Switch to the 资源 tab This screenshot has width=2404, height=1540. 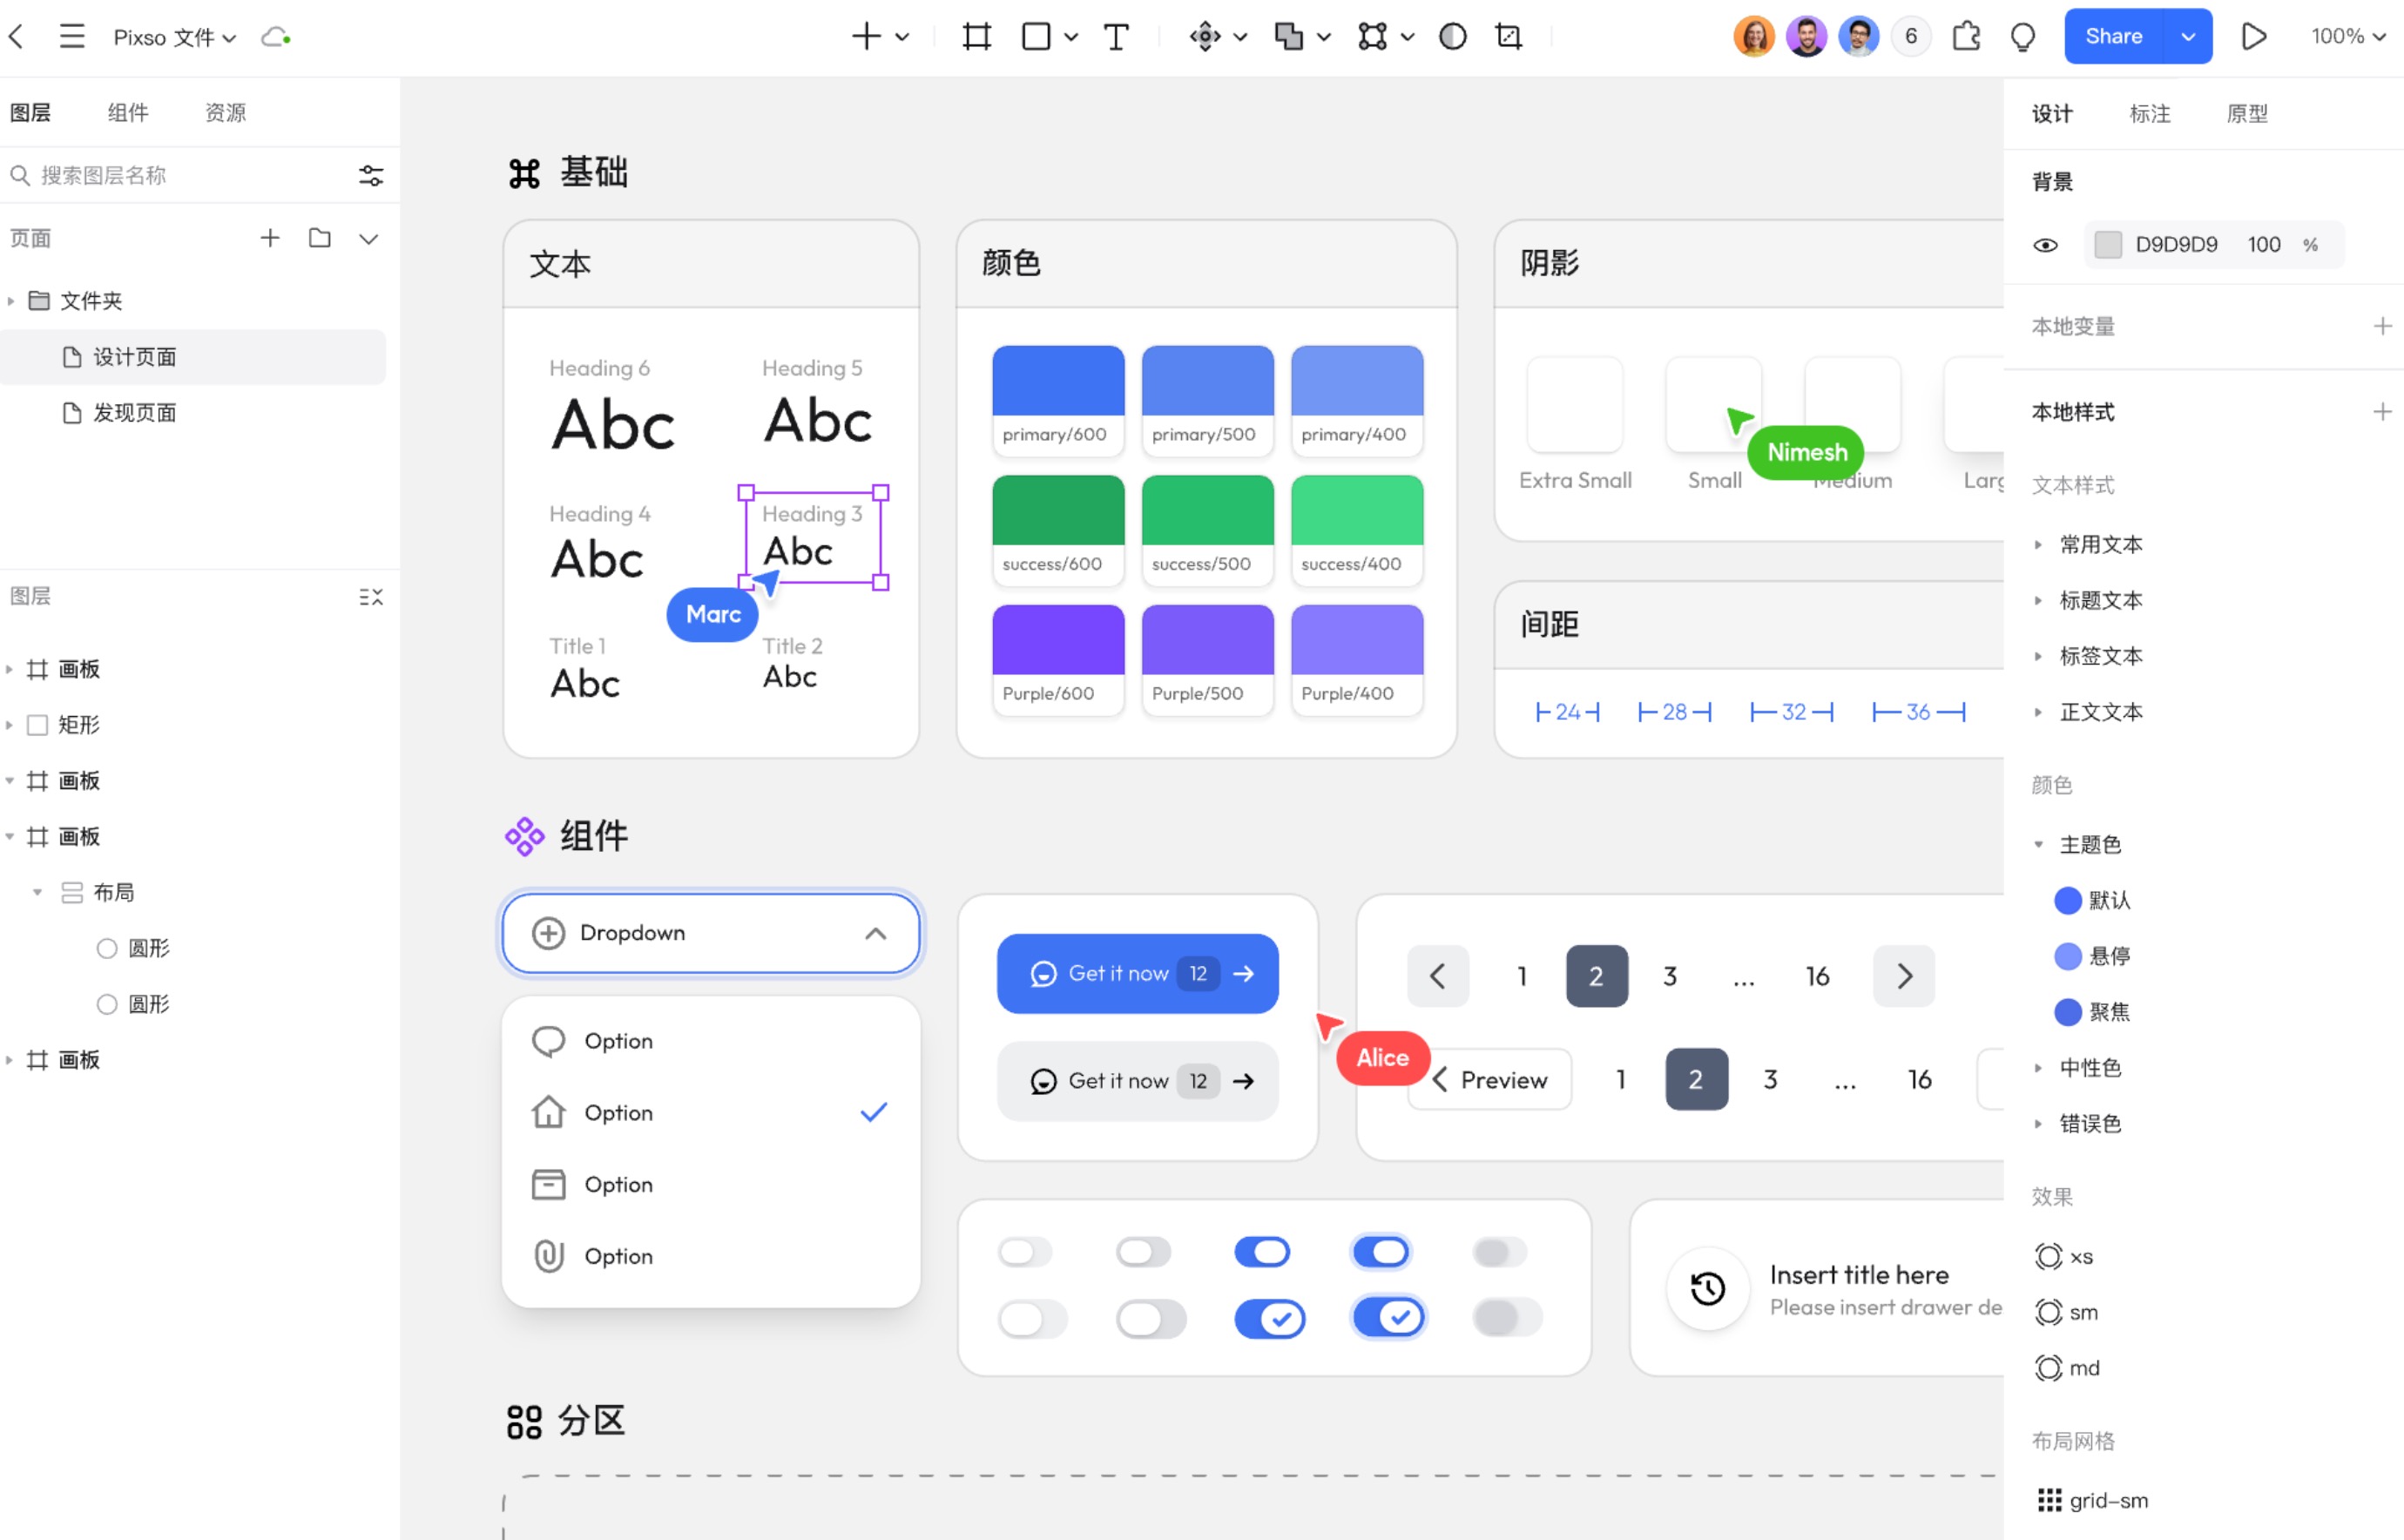click(x=225, y=112)
